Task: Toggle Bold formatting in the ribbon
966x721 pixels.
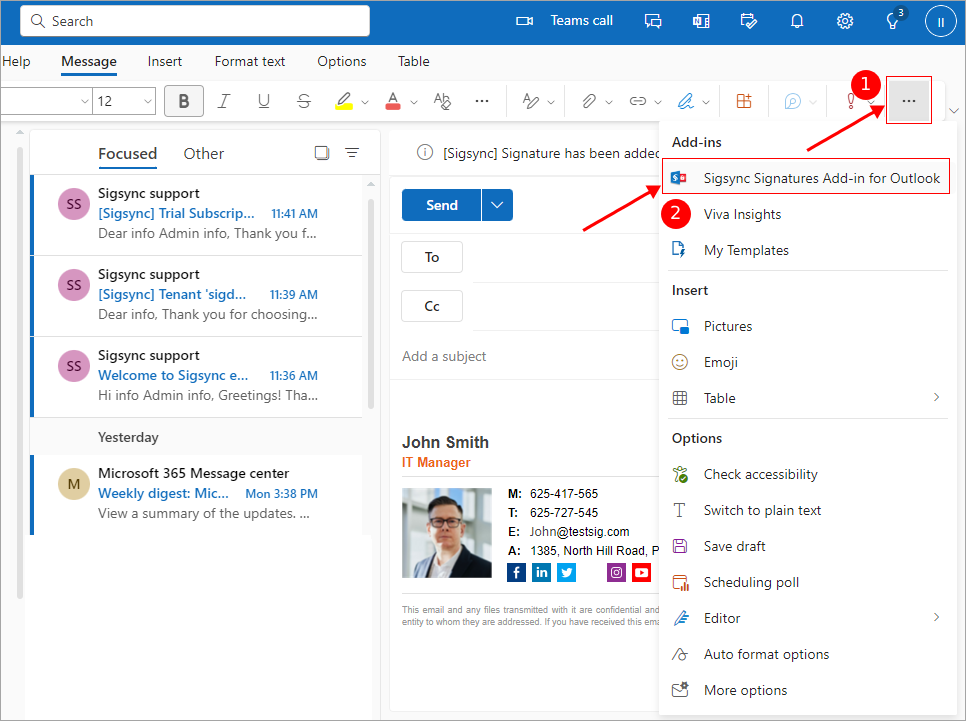Action: pos(184,101)
